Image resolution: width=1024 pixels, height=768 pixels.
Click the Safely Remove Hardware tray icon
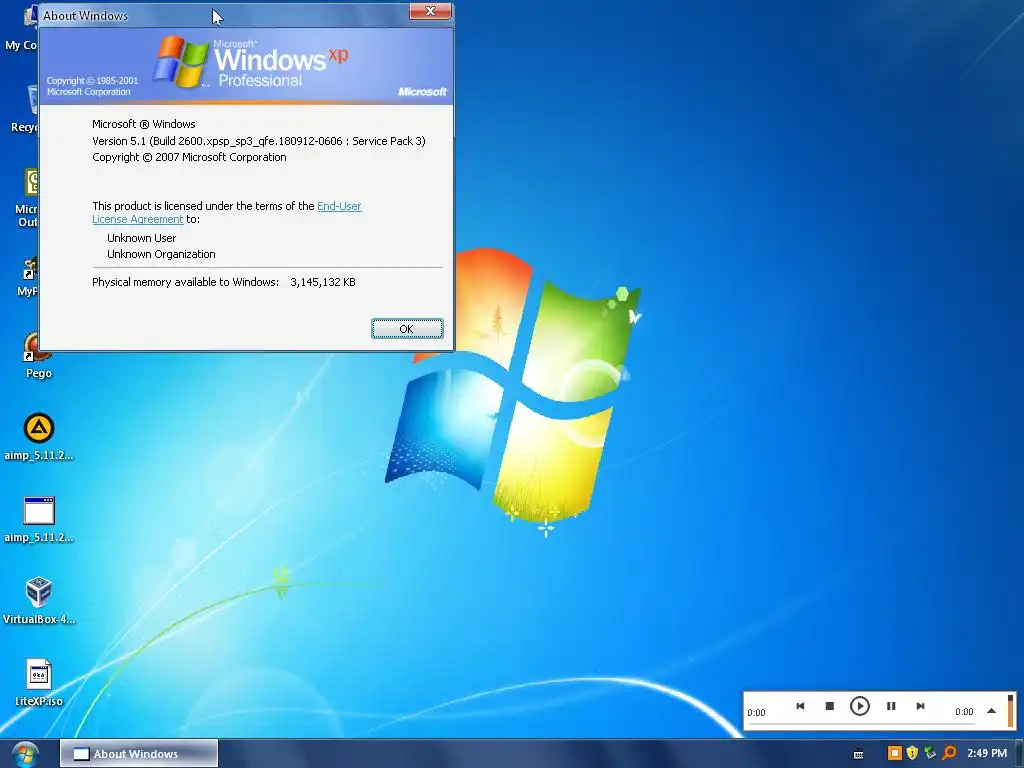coord(931,754)
